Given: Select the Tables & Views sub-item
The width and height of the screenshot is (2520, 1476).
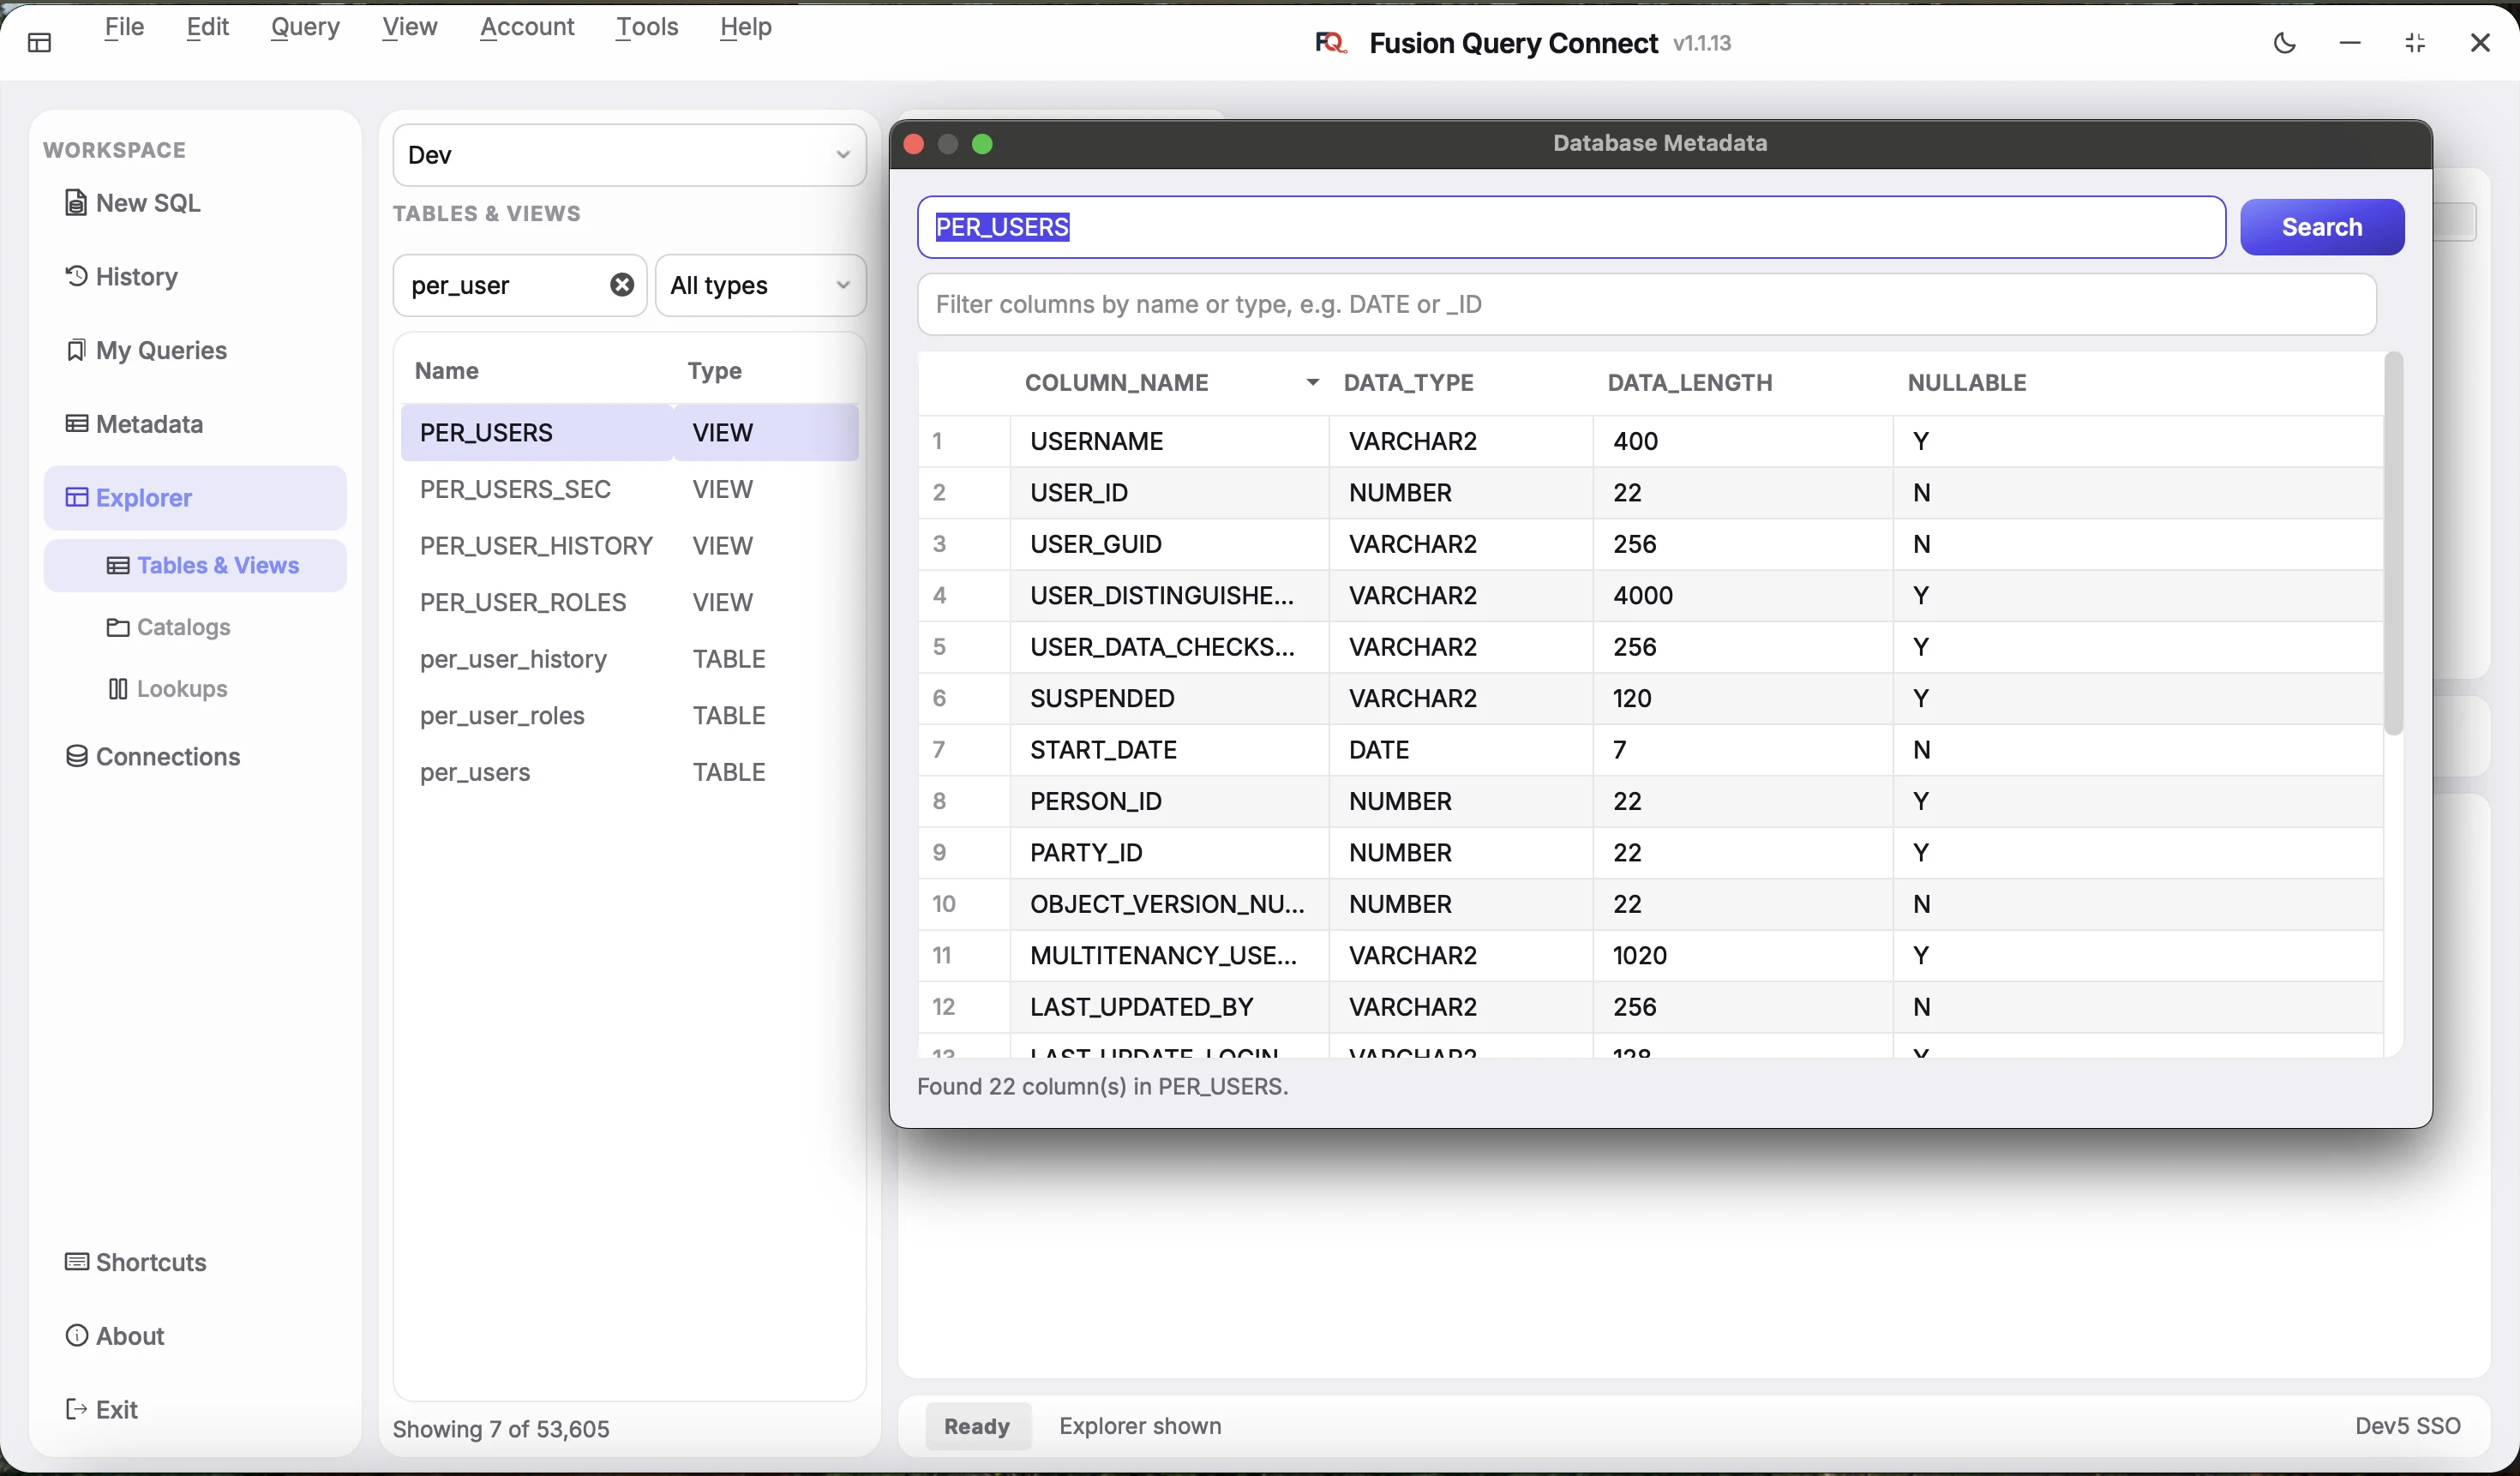Looking at the screenshot, I should (x=195, y=566).
